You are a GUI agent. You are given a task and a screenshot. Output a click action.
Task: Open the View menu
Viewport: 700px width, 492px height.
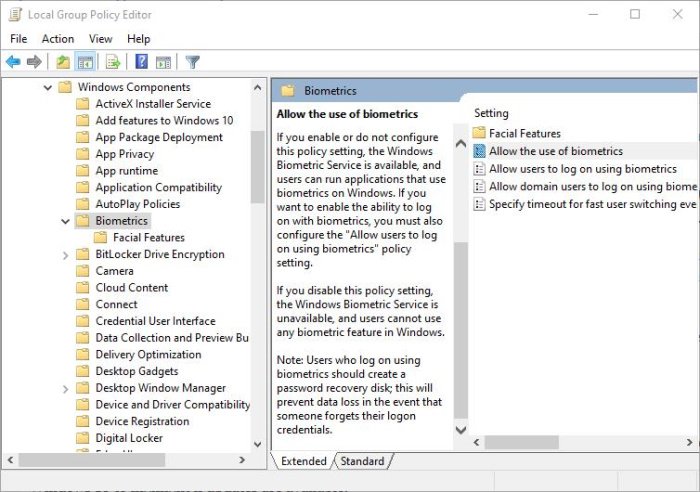click(x=100, y=39)
